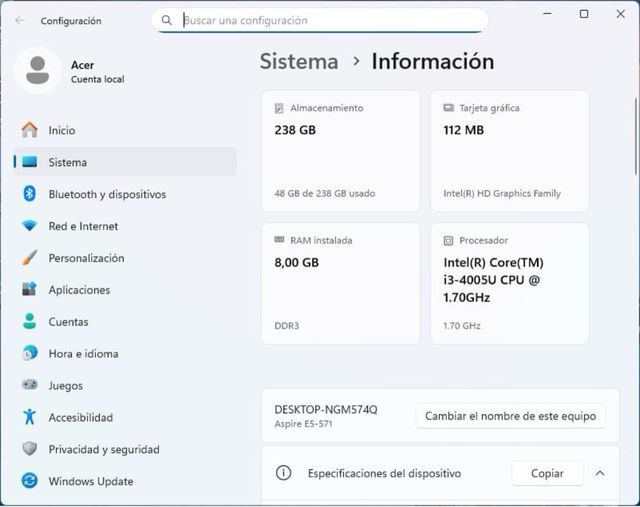Viewport: 640px width, 507px height.
Task: Click the Acer Cuenta local account name
Action: (x=98, y=71)
